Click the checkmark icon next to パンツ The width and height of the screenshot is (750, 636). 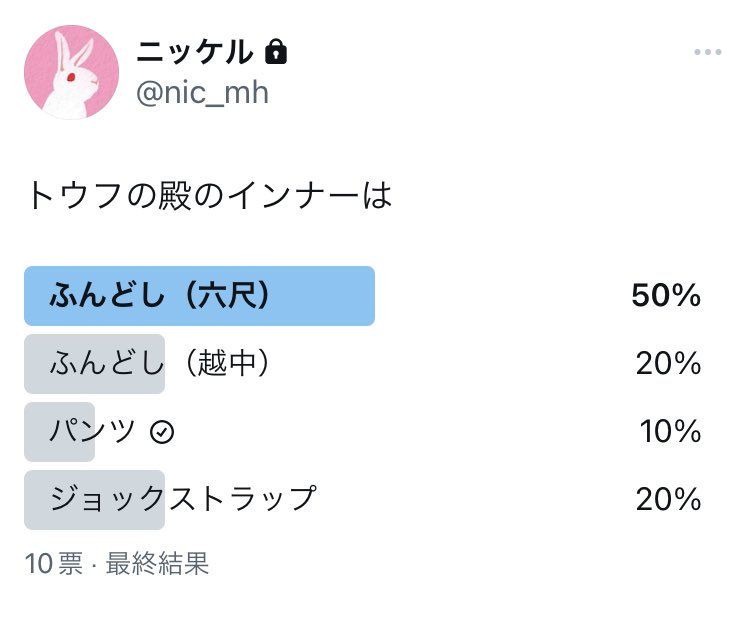162,432
